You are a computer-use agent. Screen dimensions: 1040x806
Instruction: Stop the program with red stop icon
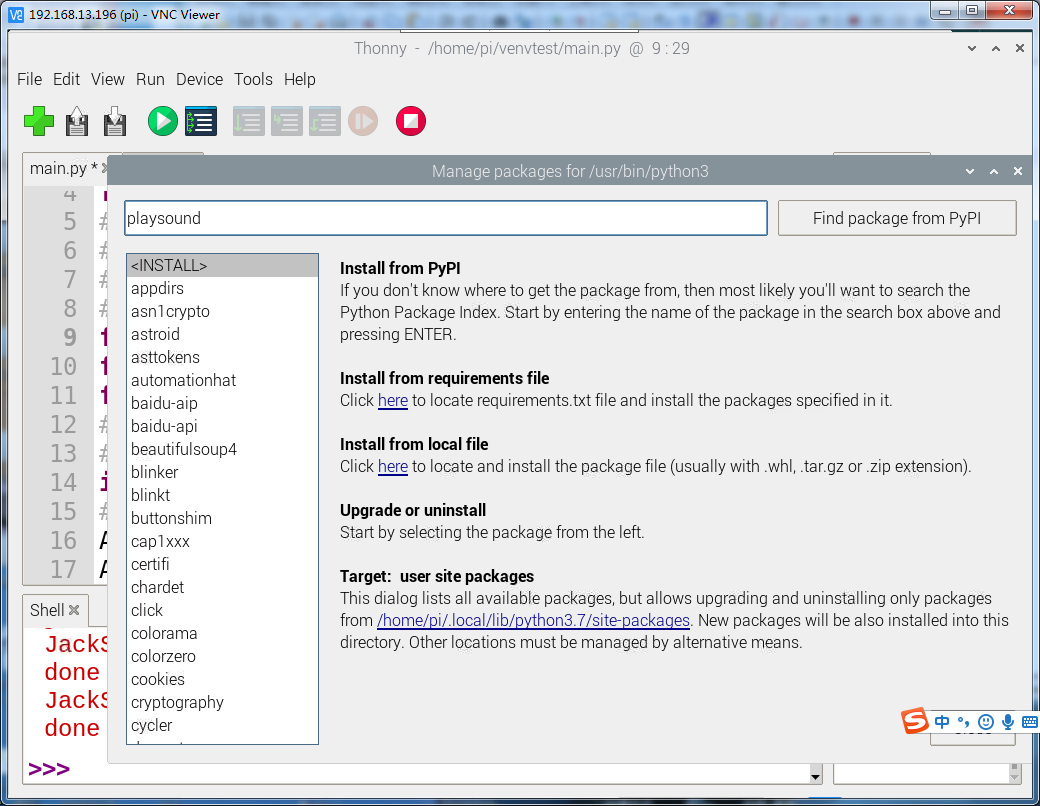[411, 121]
